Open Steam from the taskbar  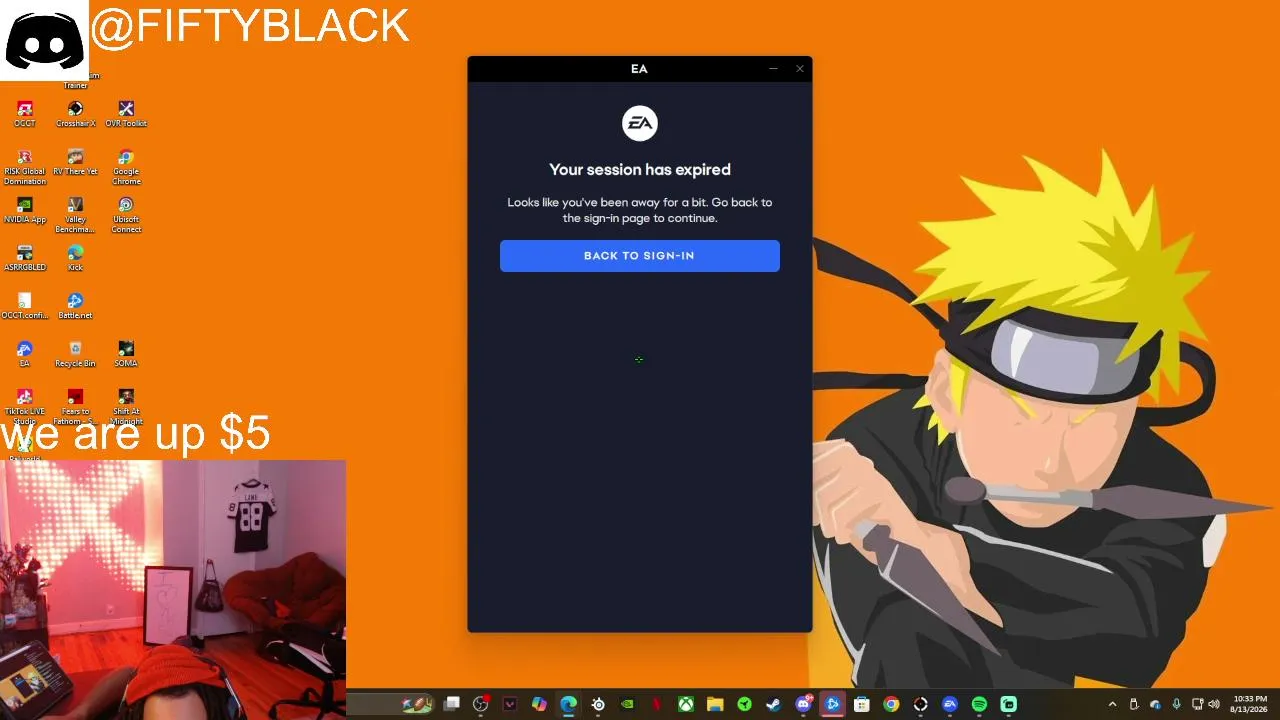point(773,704)
